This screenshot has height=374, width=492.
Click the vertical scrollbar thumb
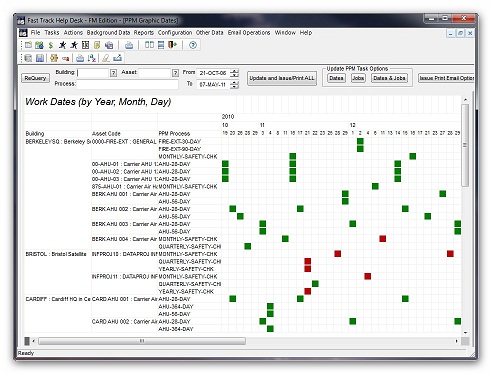(x=465, y=145)
